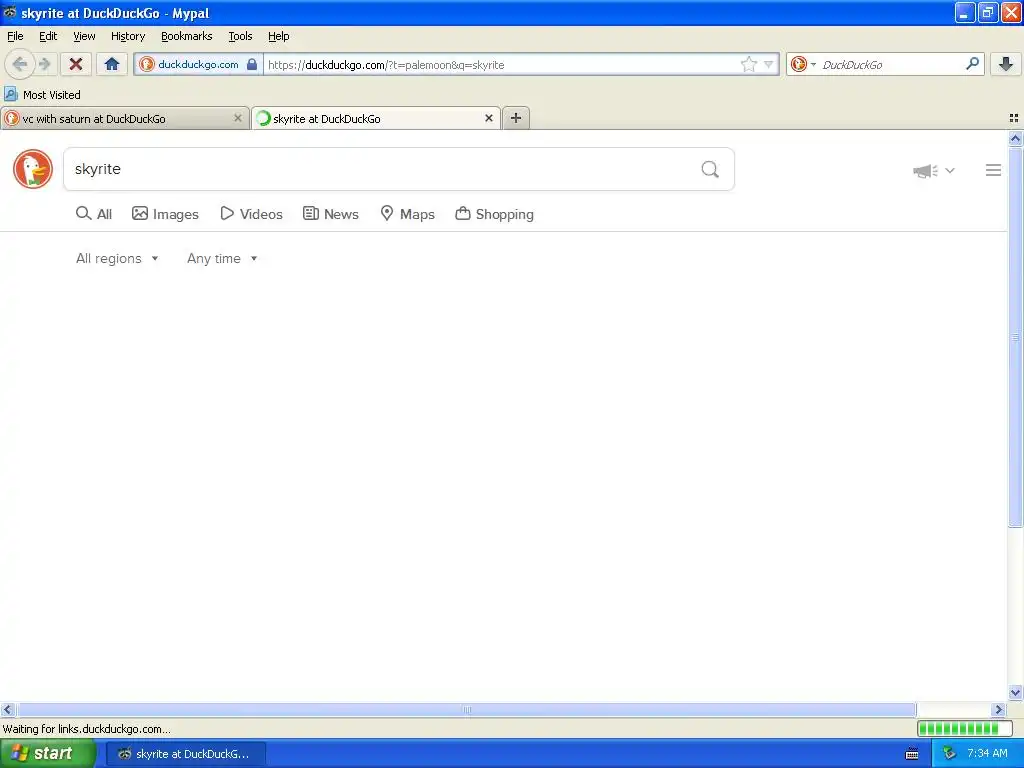Go back with the back arrow button
Viewport: 1024px width, 768px height.
20,64
